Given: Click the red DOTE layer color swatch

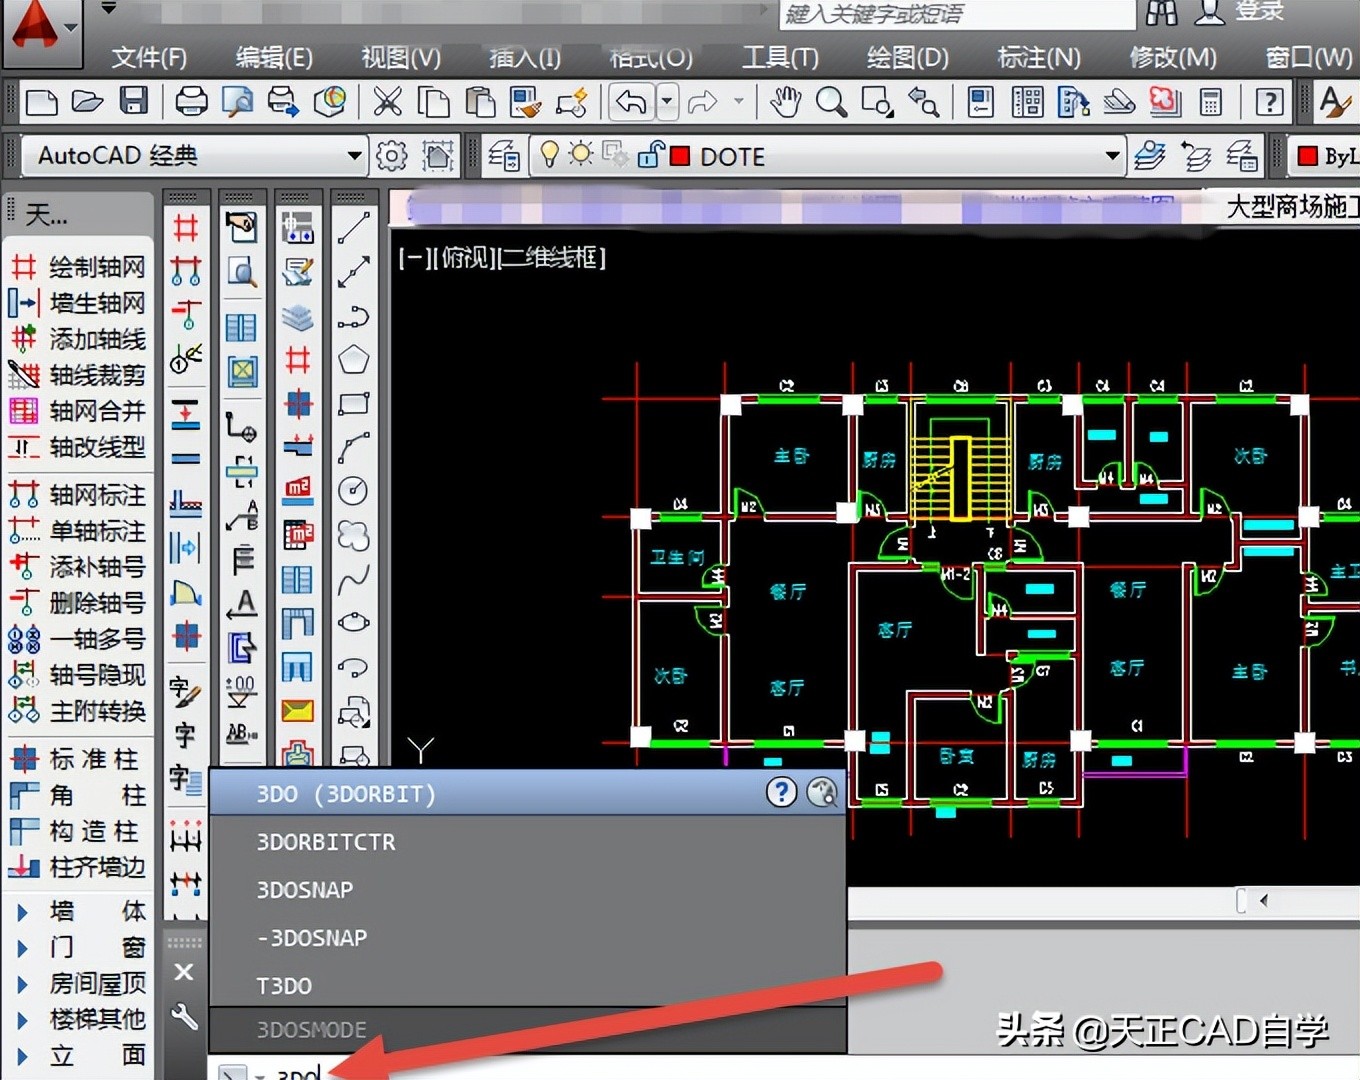Looking at the screenshot, I should [680, 156].
